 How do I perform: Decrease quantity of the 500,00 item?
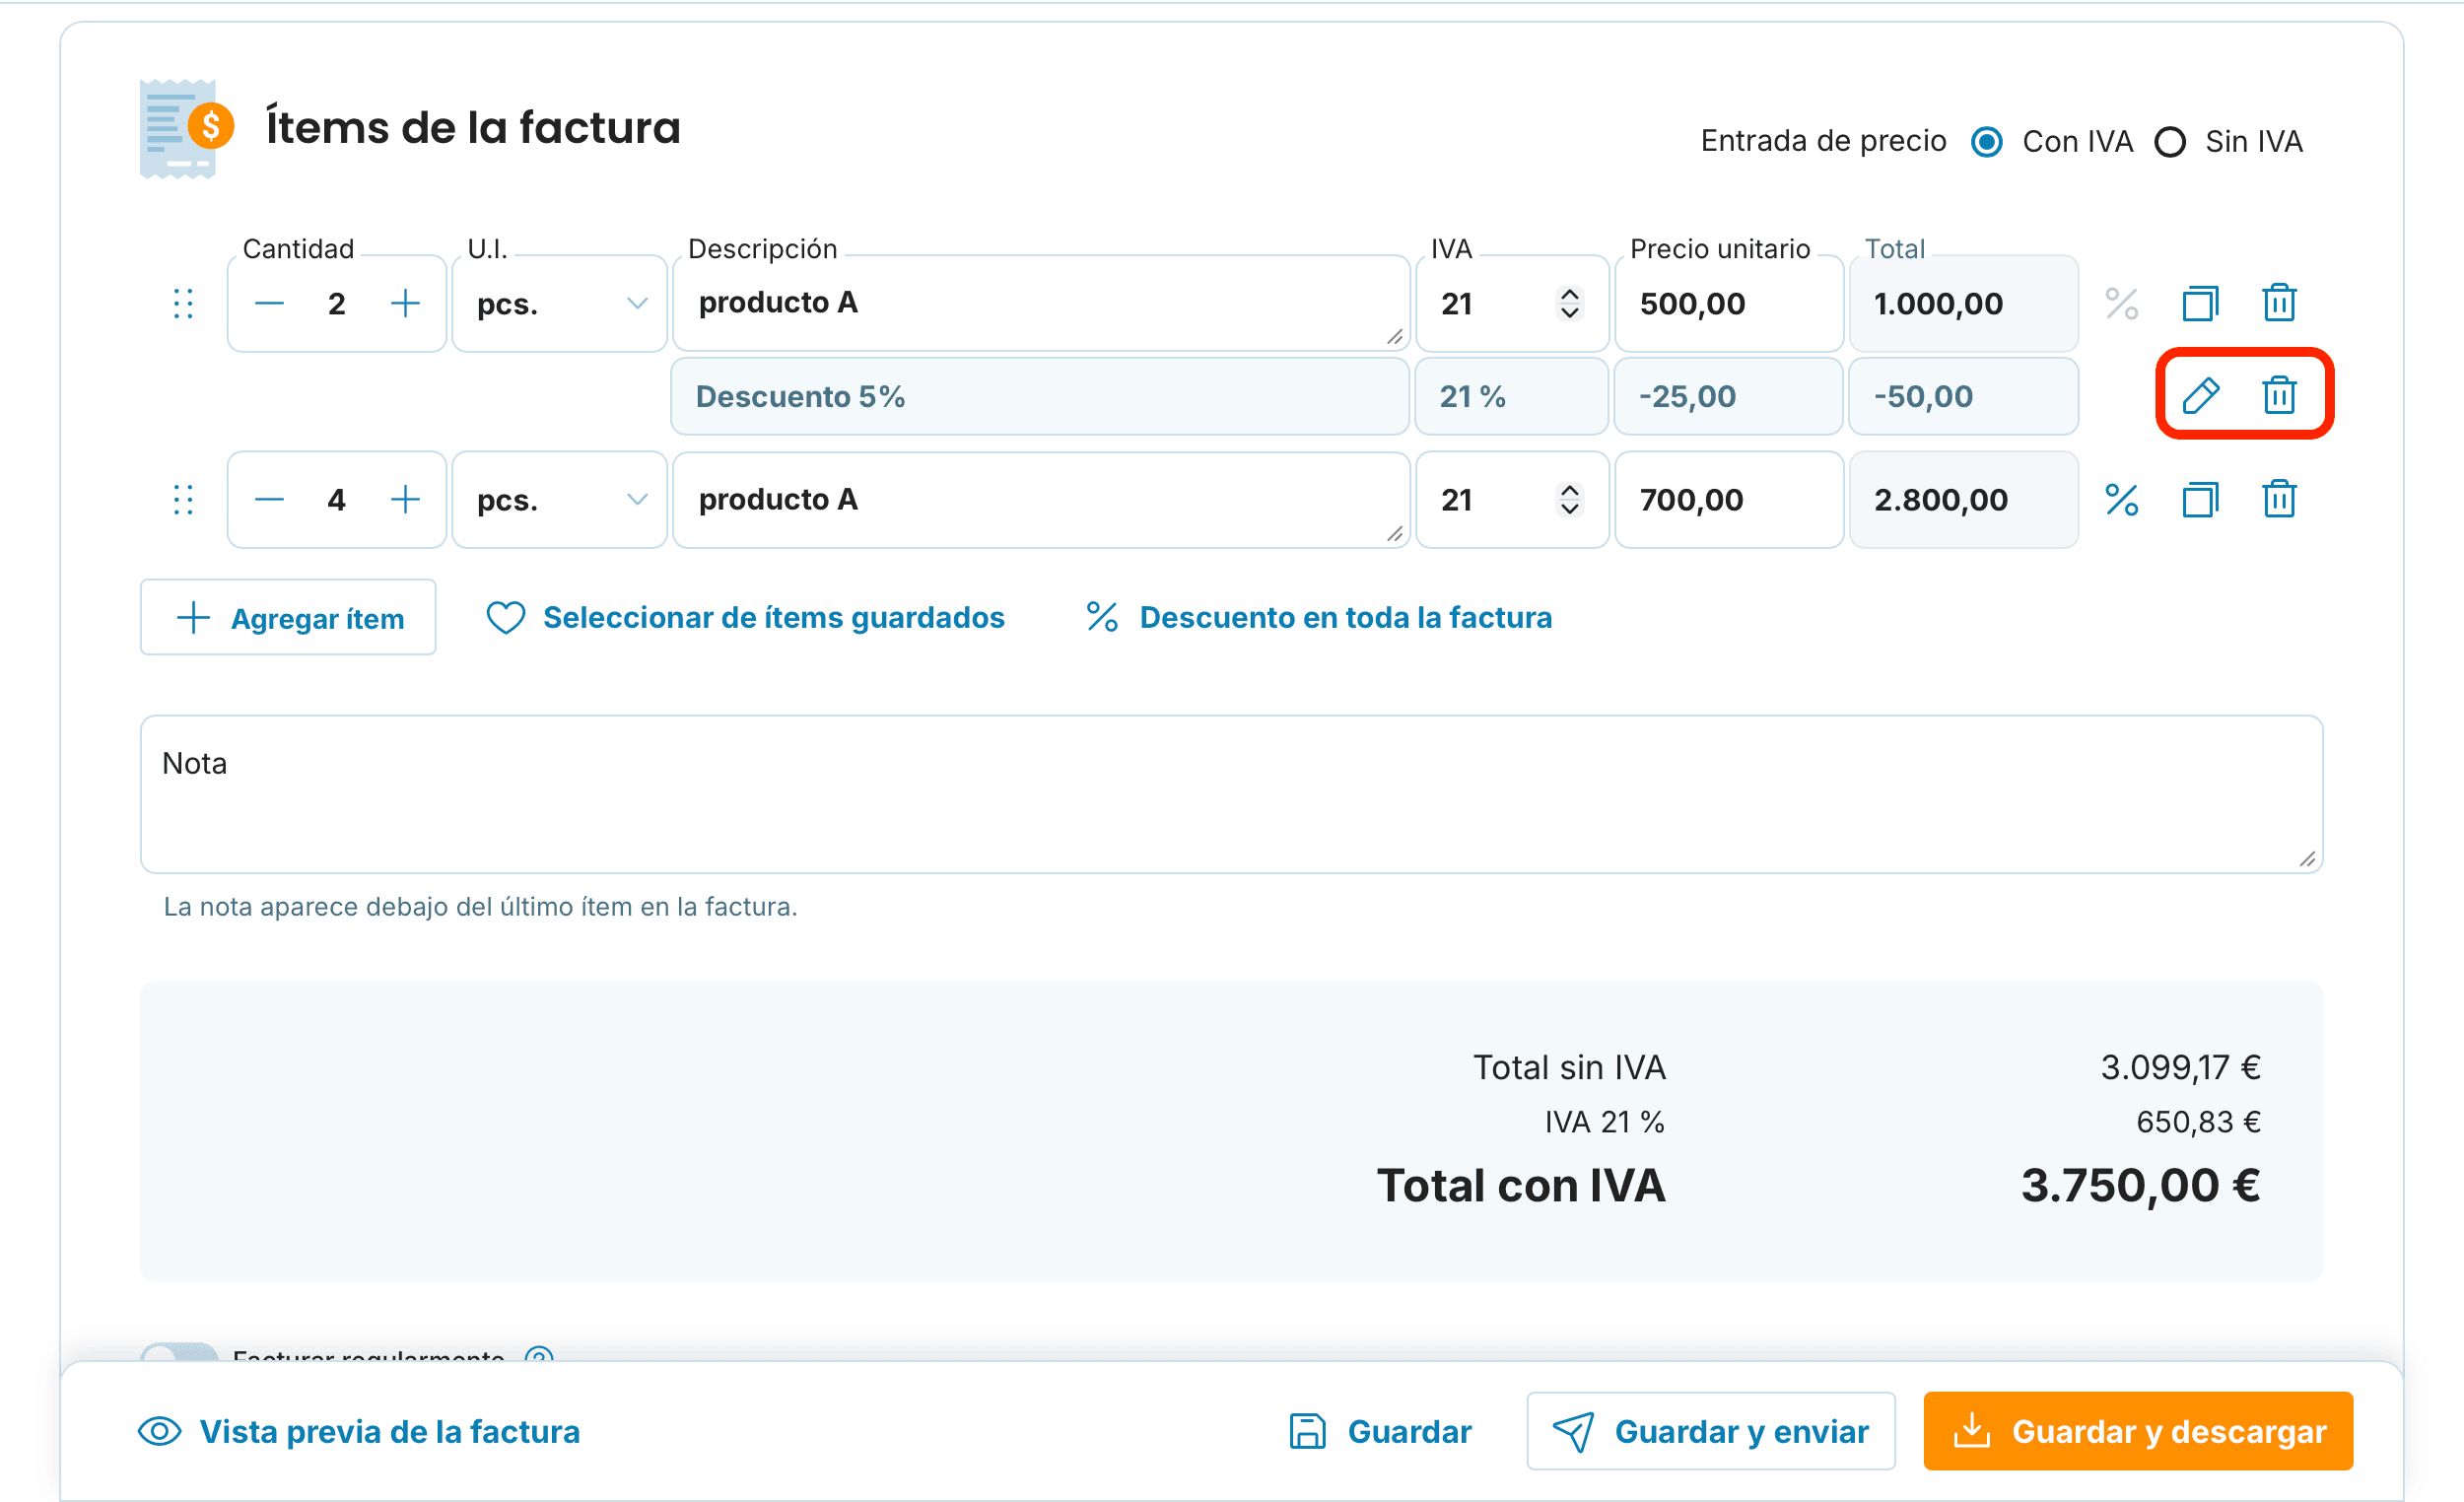[269, 303]
